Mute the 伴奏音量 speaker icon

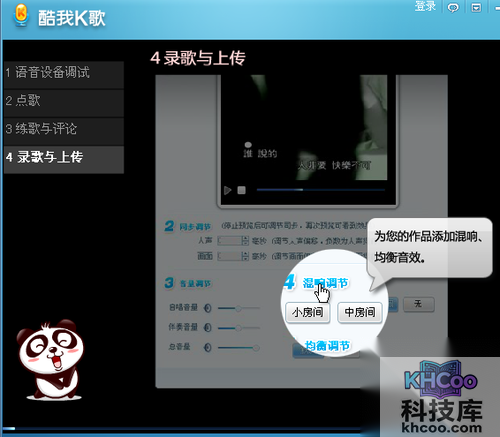208,328
